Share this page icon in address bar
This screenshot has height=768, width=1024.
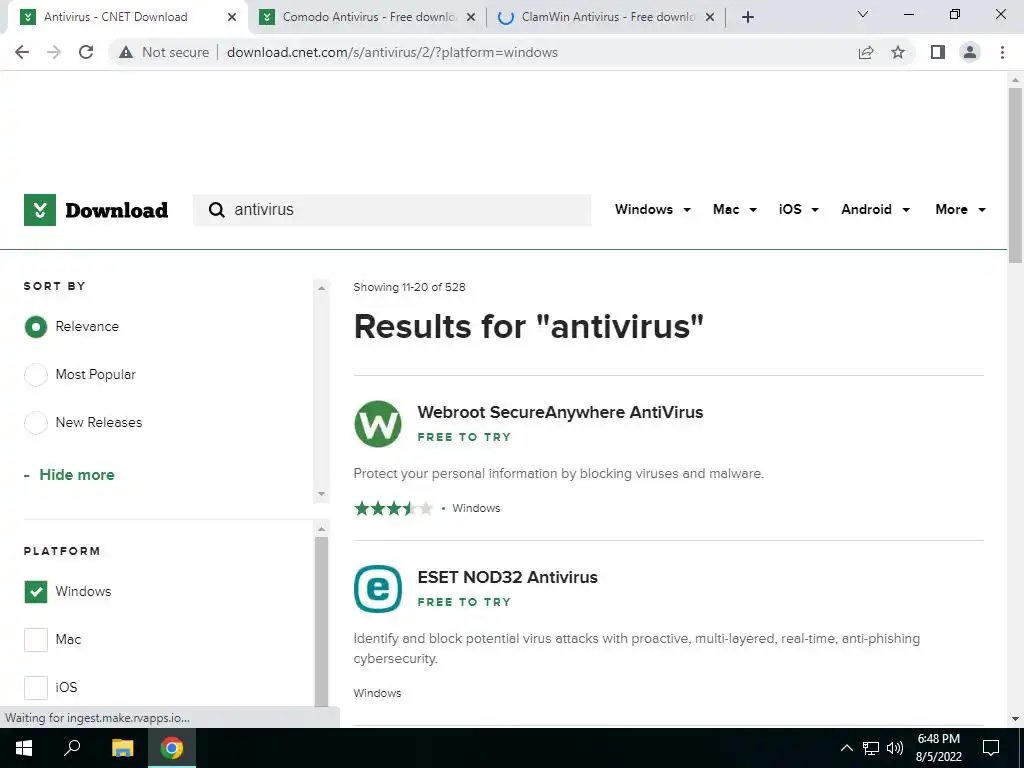(866, 52)
